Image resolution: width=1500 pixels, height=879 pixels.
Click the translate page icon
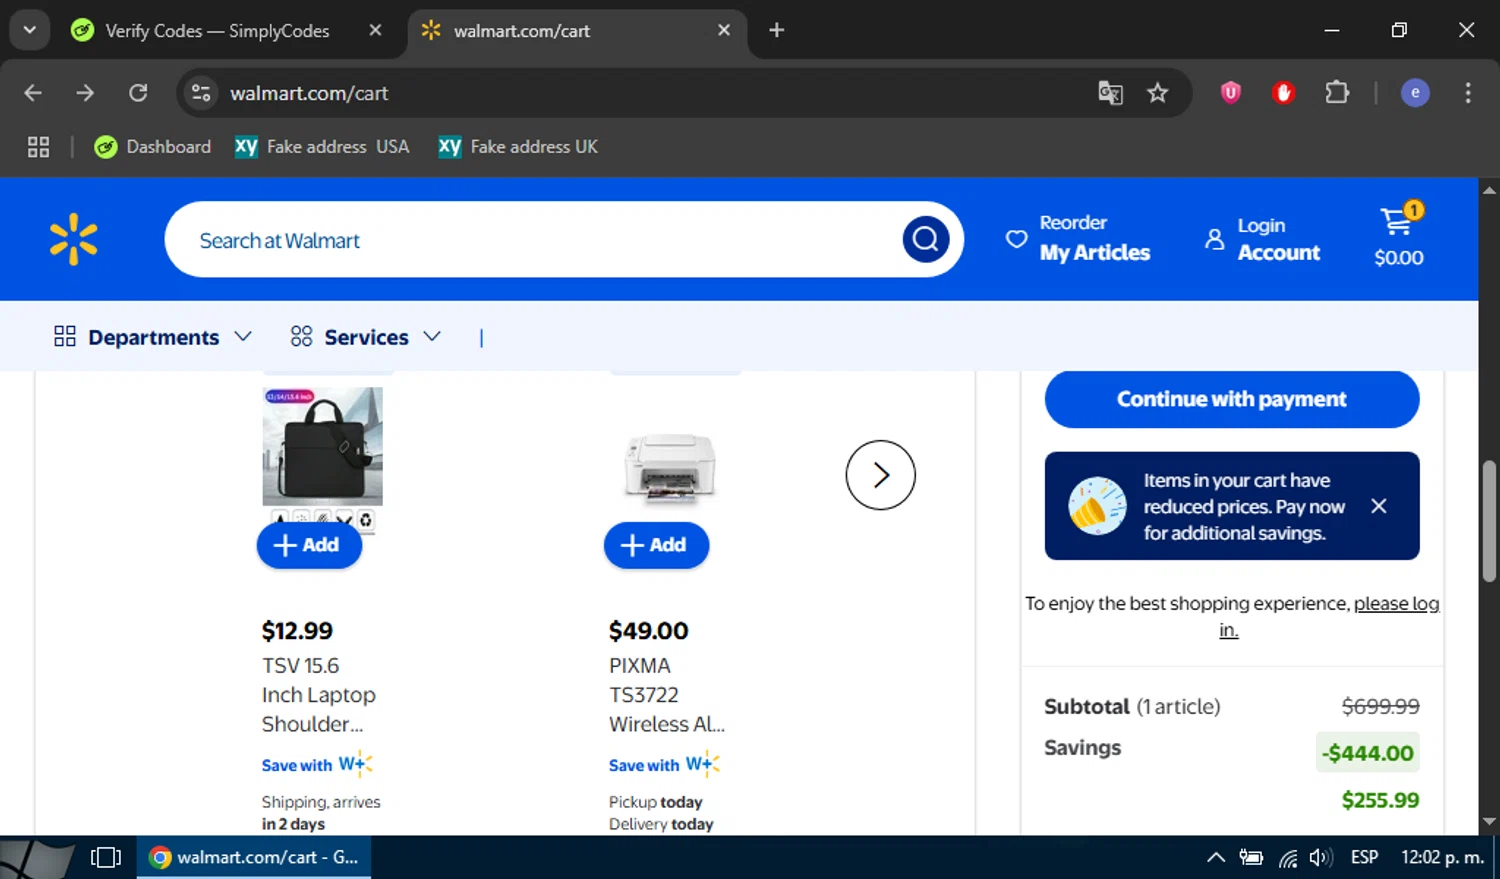pyautogui.click(x=1110, y=93)
